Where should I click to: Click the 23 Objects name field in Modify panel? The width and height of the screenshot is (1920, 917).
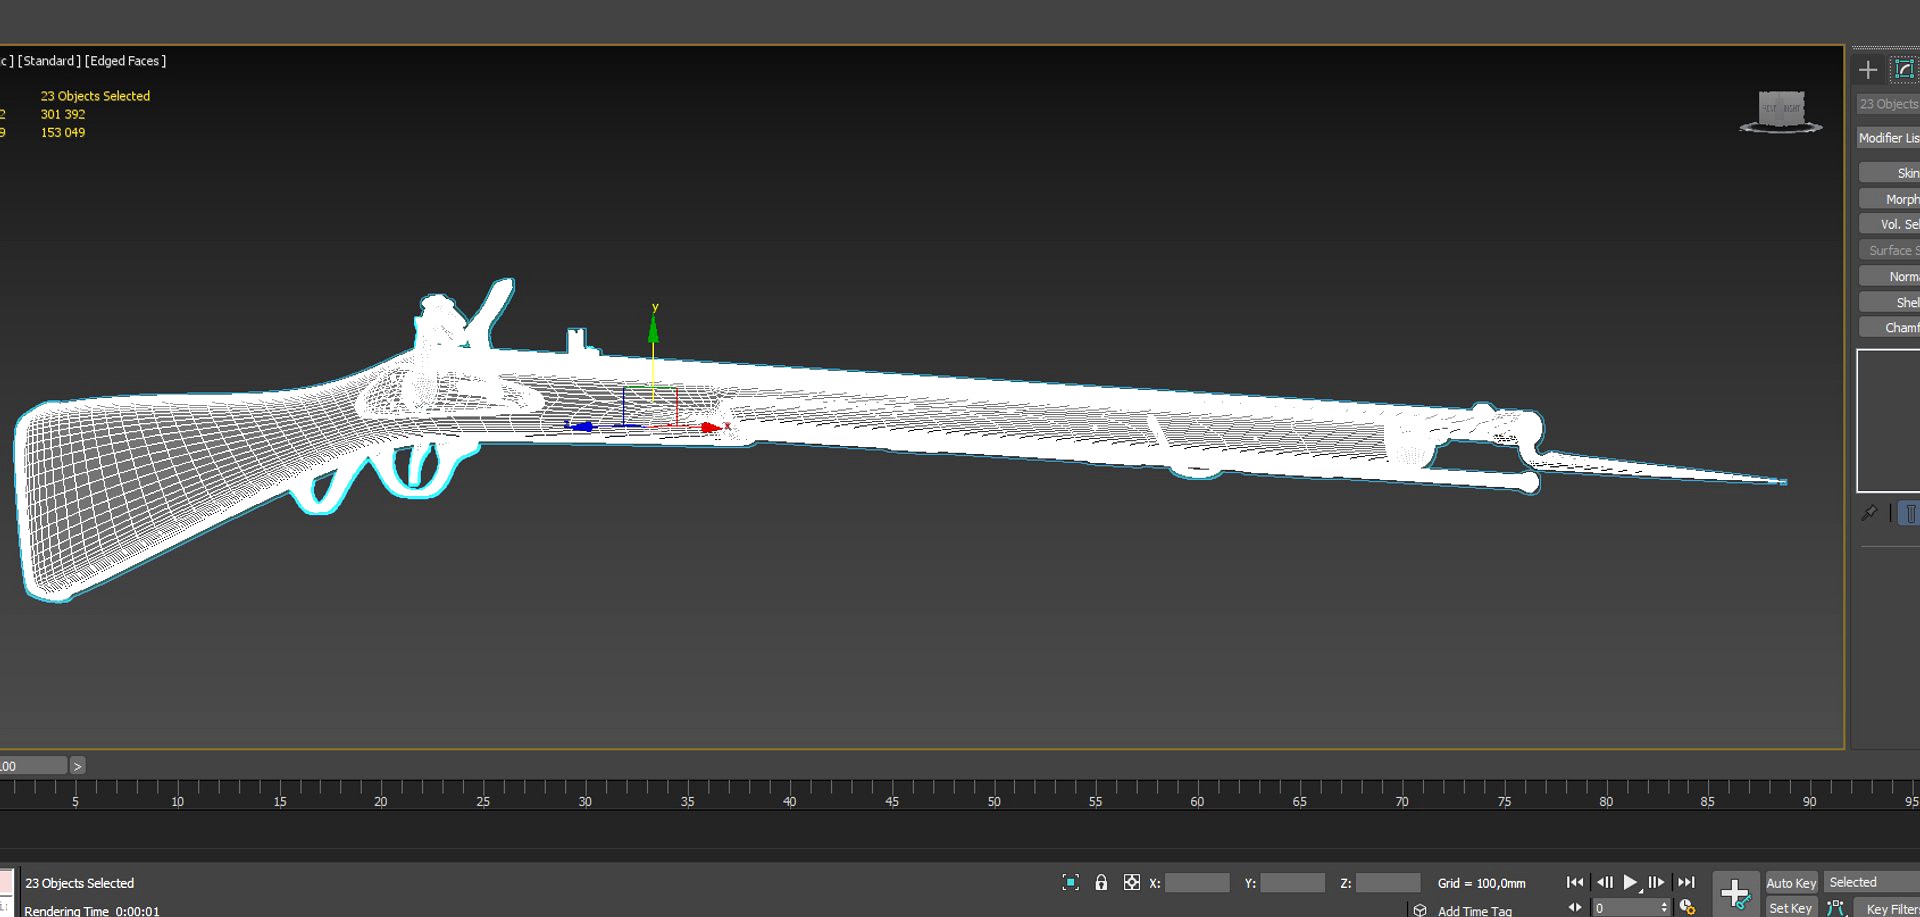(x=1888, y=104)
